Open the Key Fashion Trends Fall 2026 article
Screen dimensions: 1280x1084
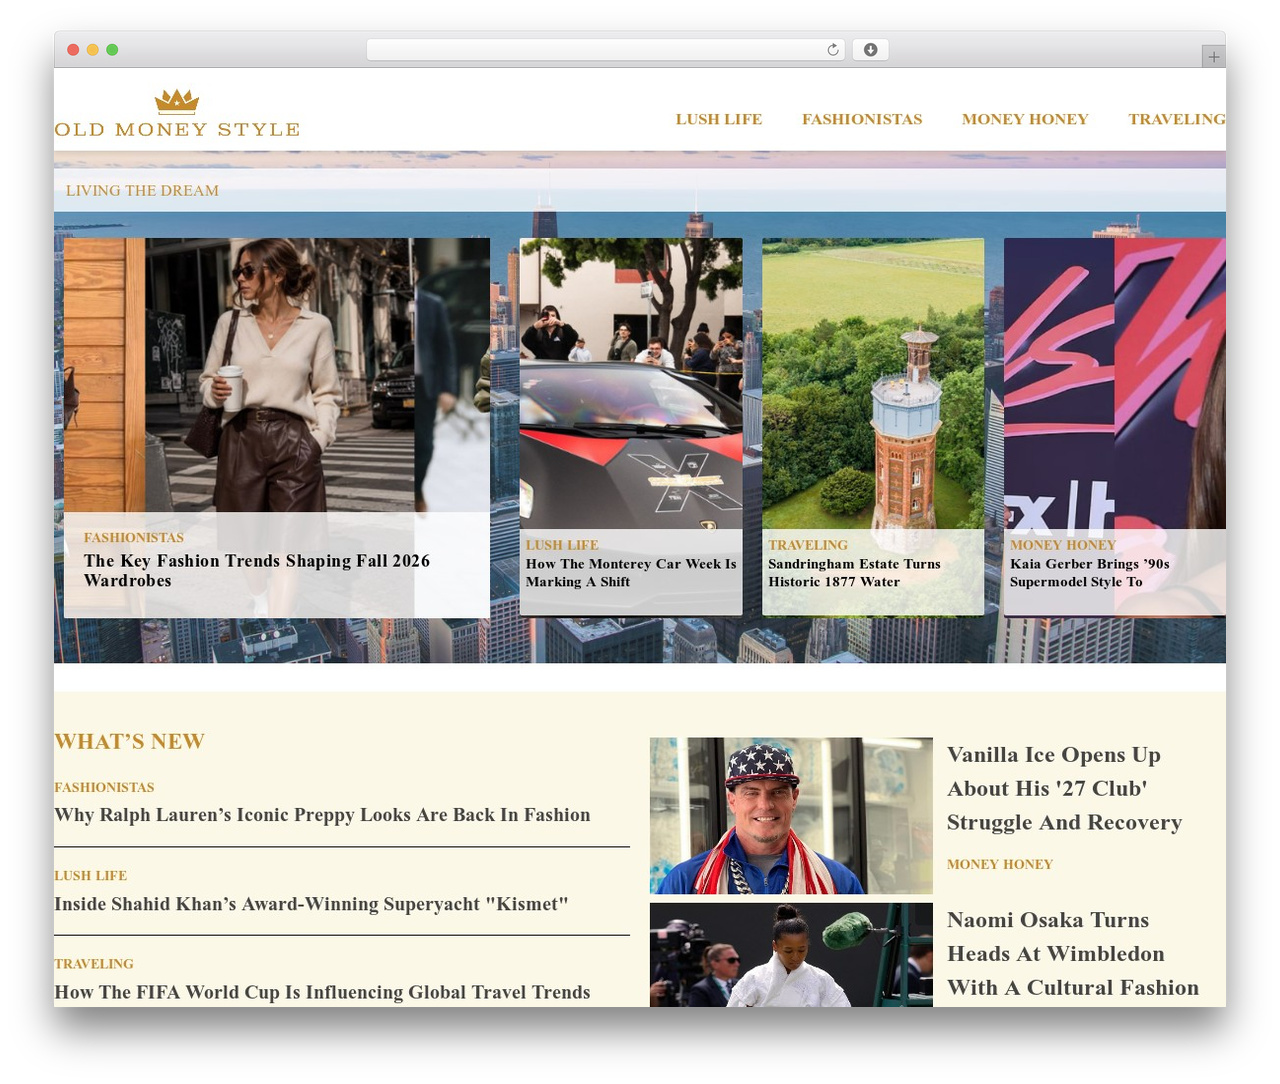(x=257, y=571)
